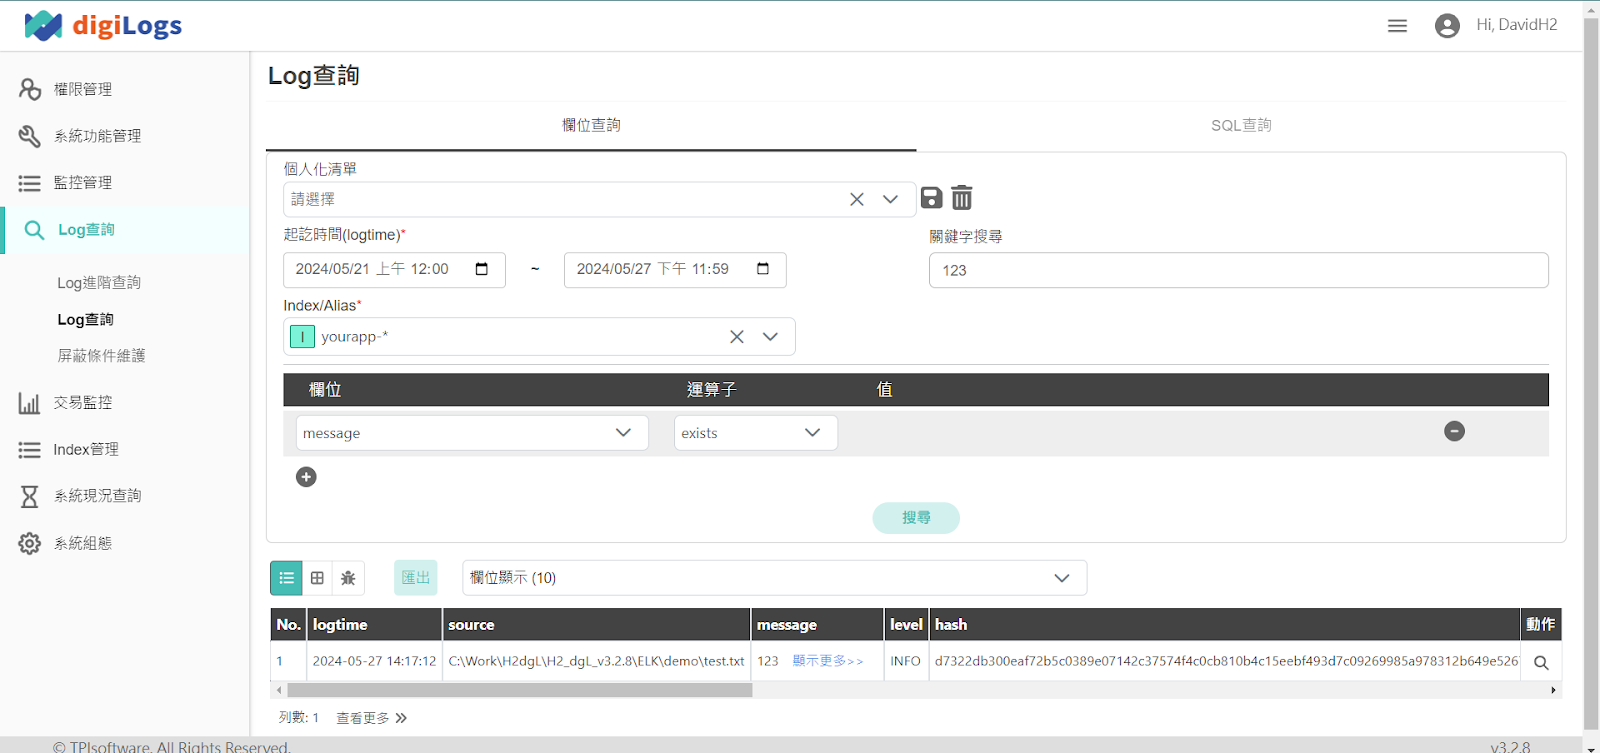1600x753 pixels.
Task: Clear the yourapp-* index selection
Action: pos(737,337)
